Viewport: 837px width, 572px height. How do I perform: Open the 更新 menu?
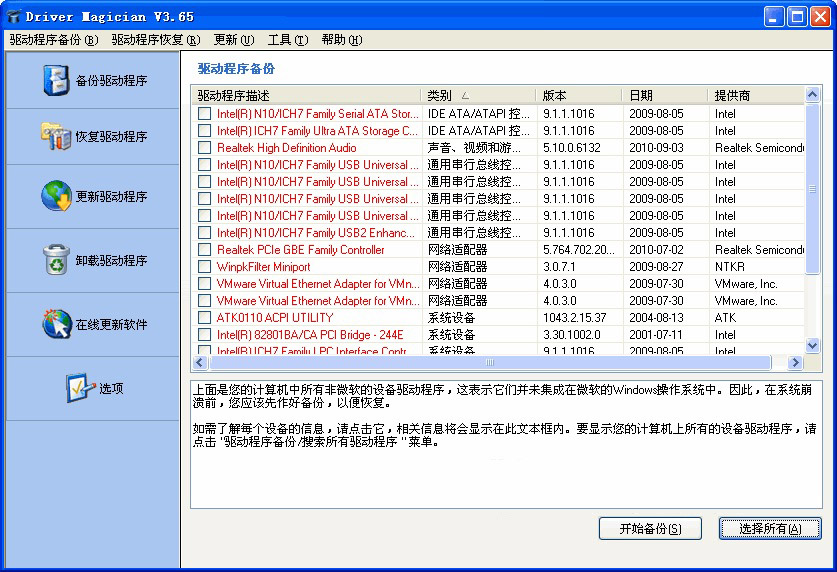pos(233,40)
